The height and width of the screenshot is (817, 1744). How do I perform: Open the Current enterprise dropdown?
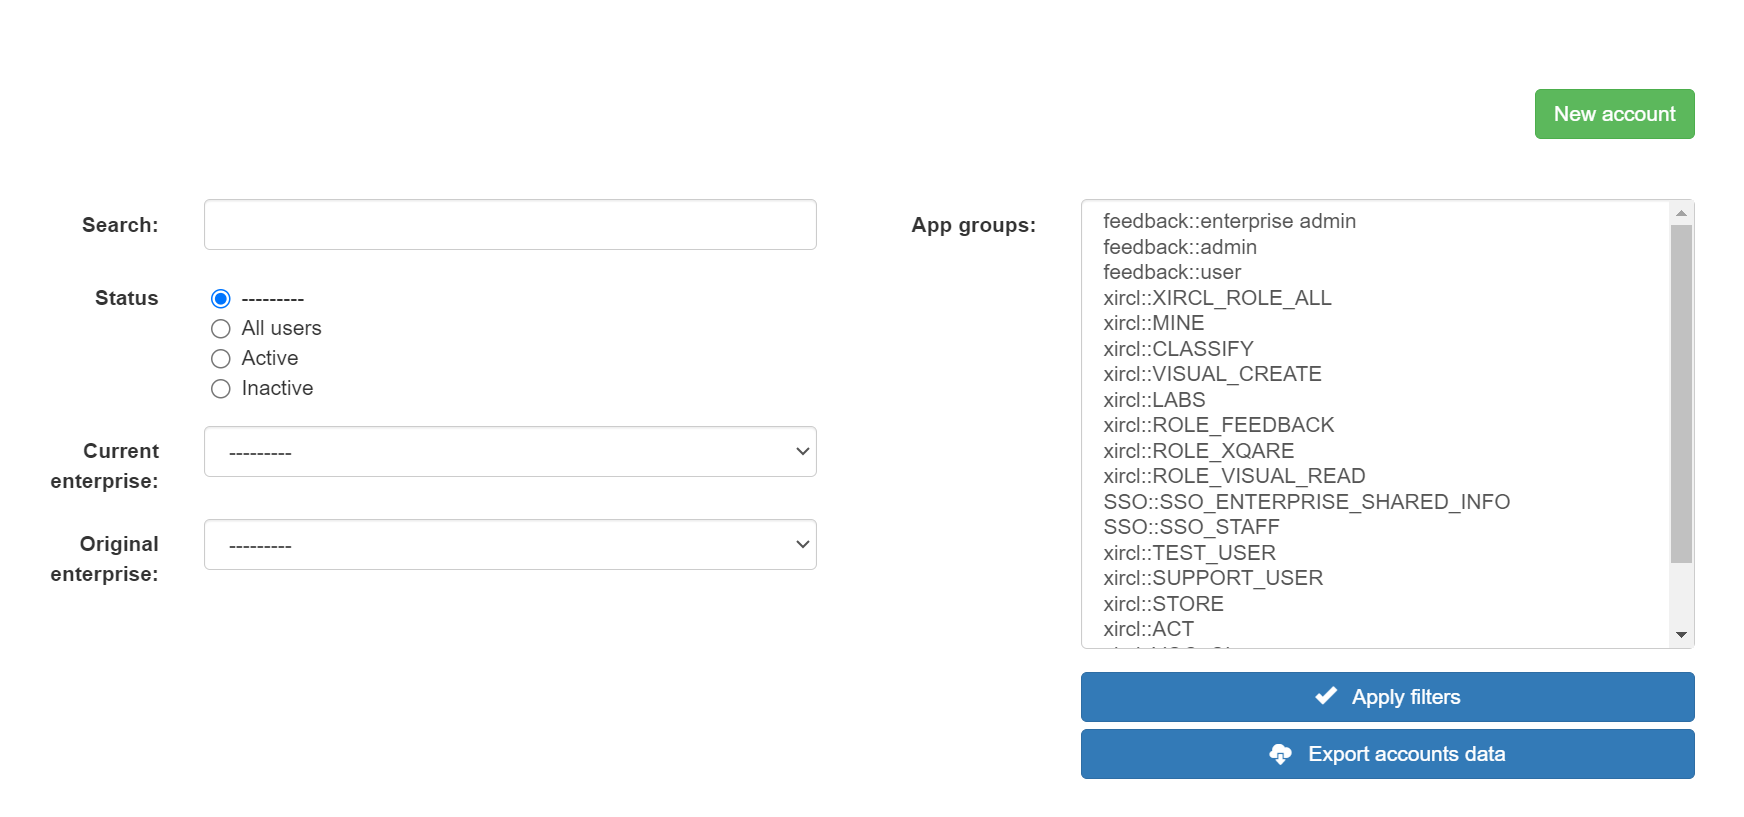pyautogui.click(x=510, y=451)
